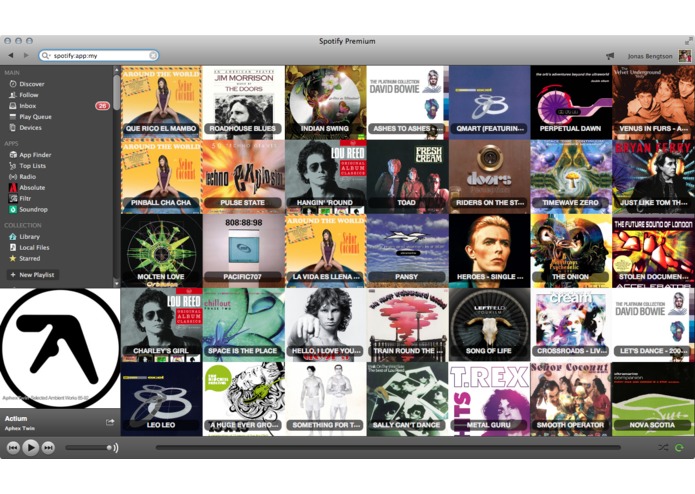Screen dimensions: 695x494
Task: Open the Jonas Bengtson user profile
Action: pos(650,56)
